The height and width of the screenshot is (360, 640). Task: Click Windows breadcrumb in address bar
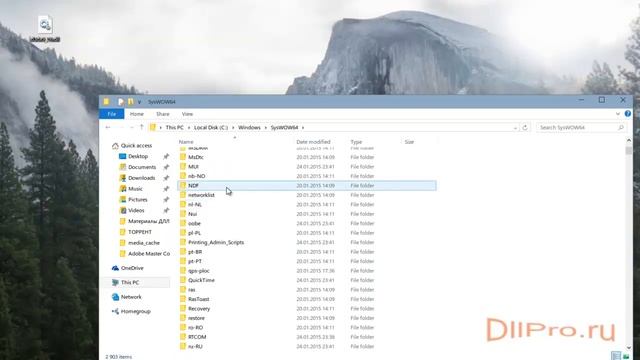[x=249, y=127]
